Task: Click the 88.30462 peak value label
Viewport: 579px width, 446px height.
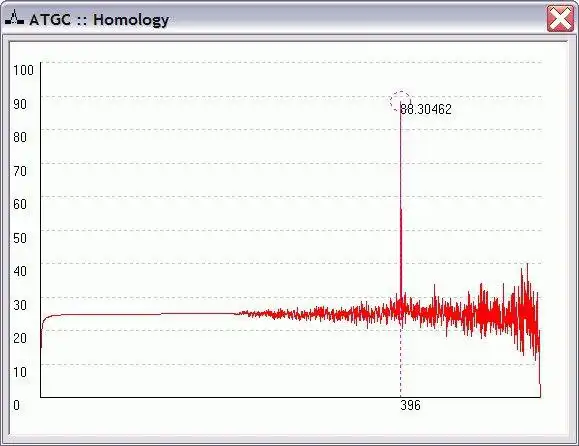Action: click(x=426, y=109)
